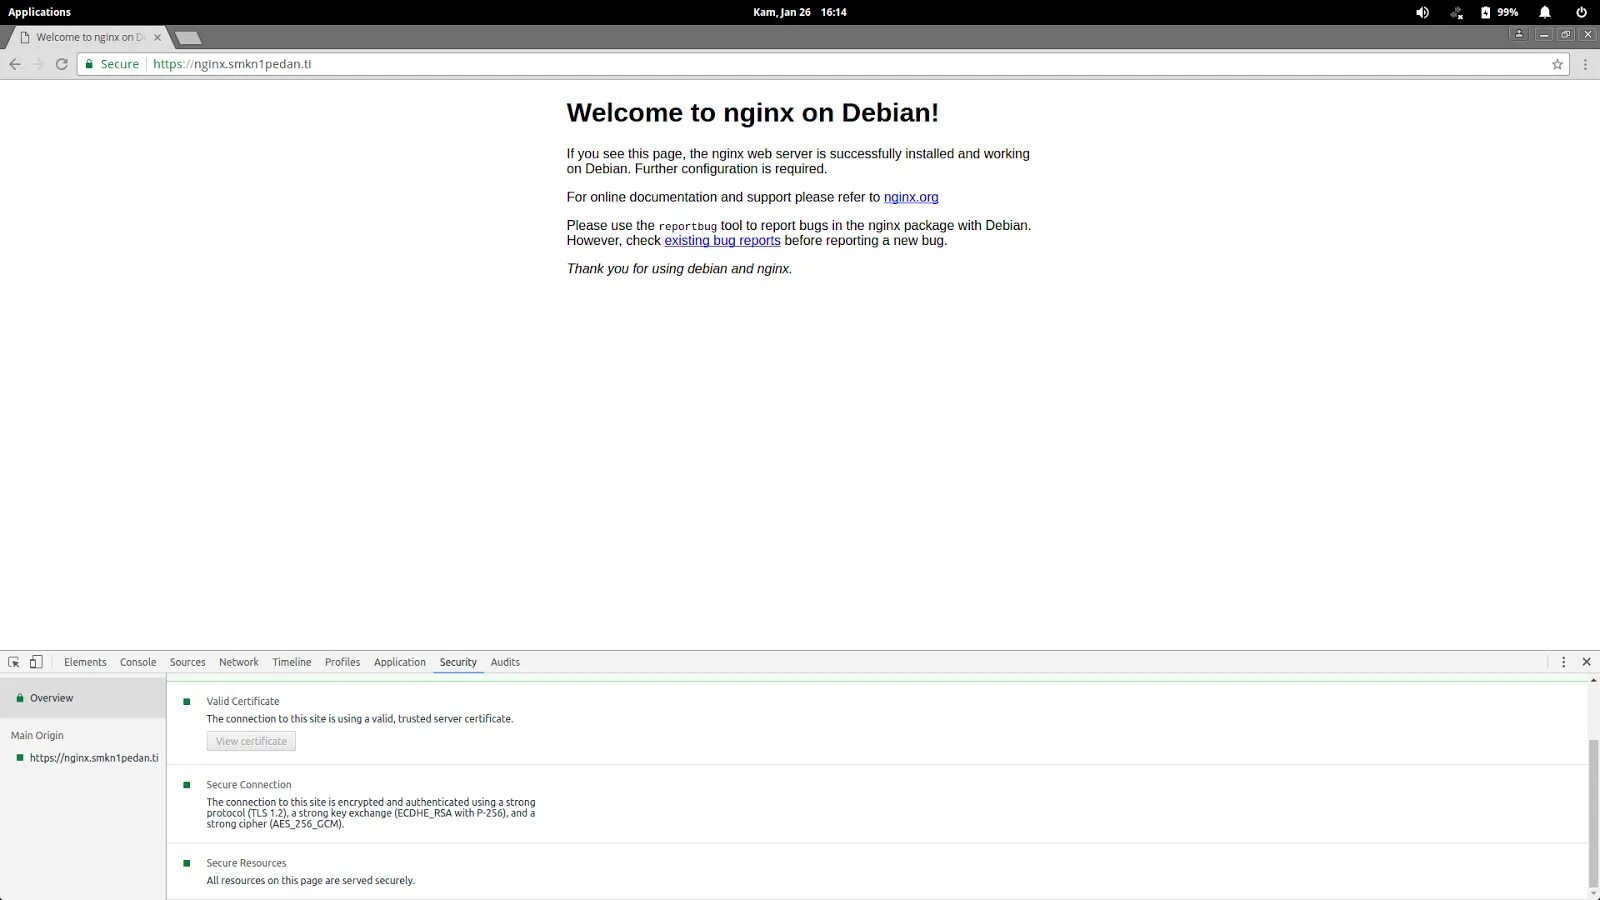Minimize the Chrome window

(1544, 34)
